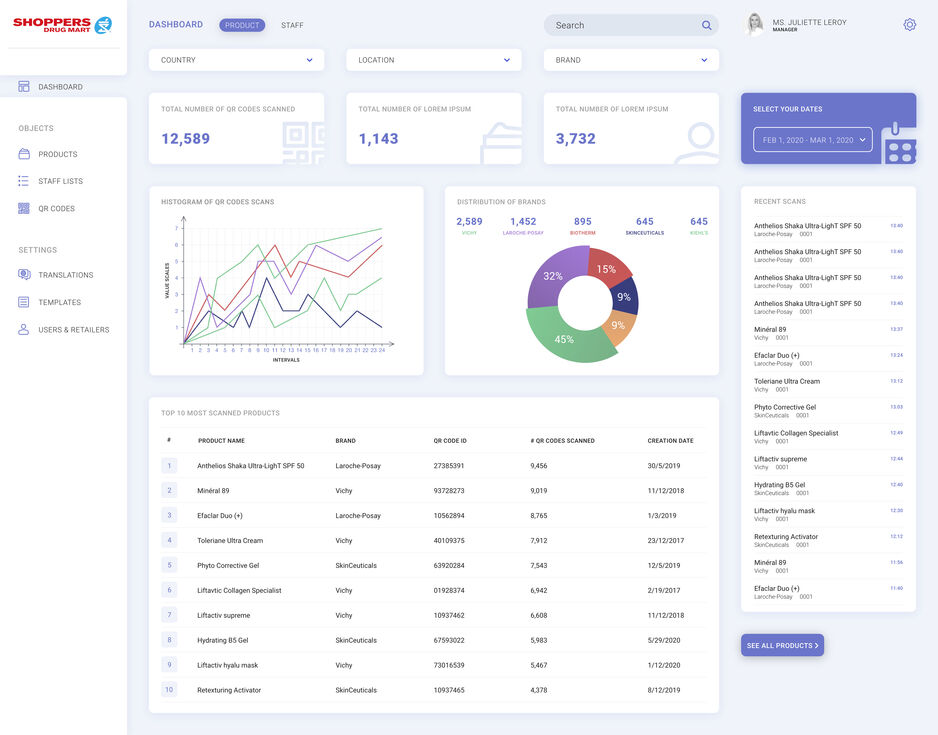
Task: Click the # QR Codes Scanned column header
Action: [562, 441]
